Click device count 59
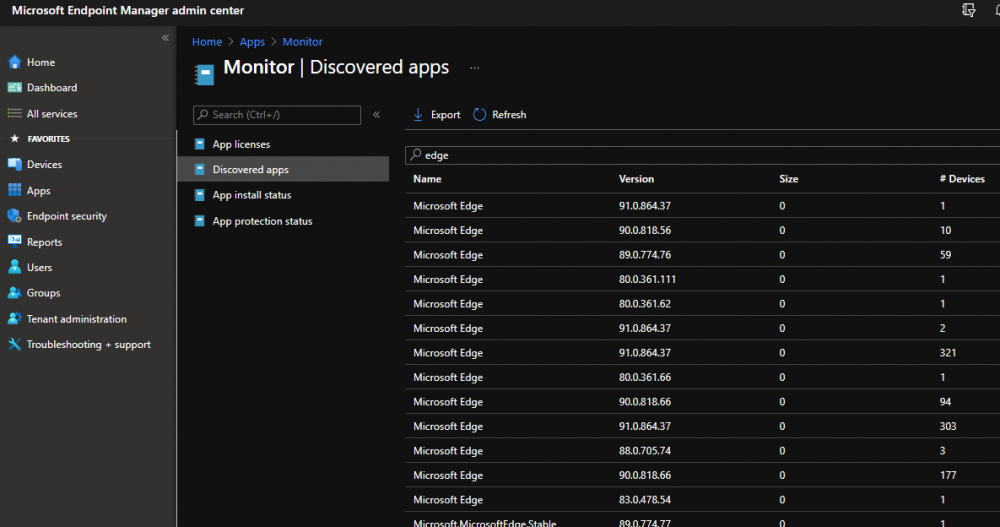 click(x=945, y=255)
